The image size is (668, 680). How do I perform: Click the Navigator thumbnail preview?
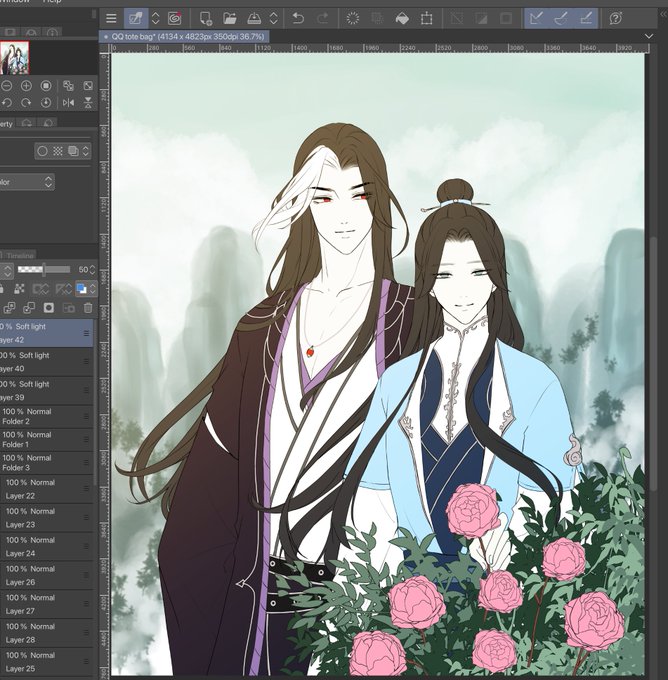[x=14, y=58]
